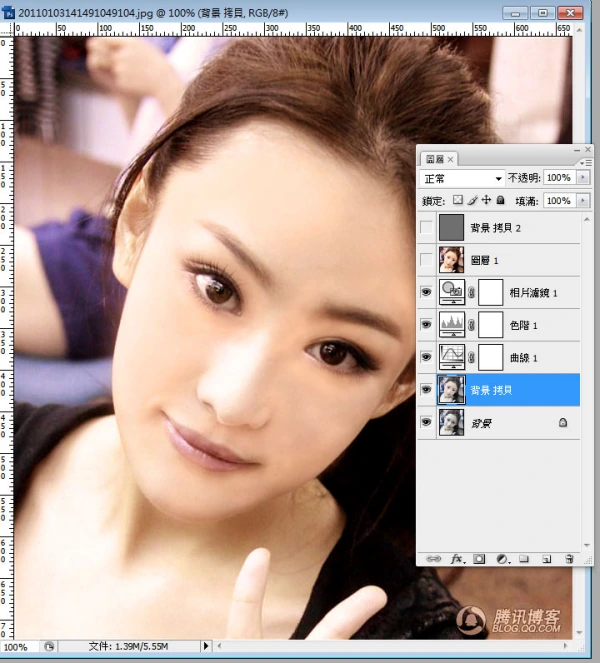Image resolution: width=600 pixels, height=663 pixels.
Task: Click the document zoom 100% field
Action: click(x=20, y=647)
